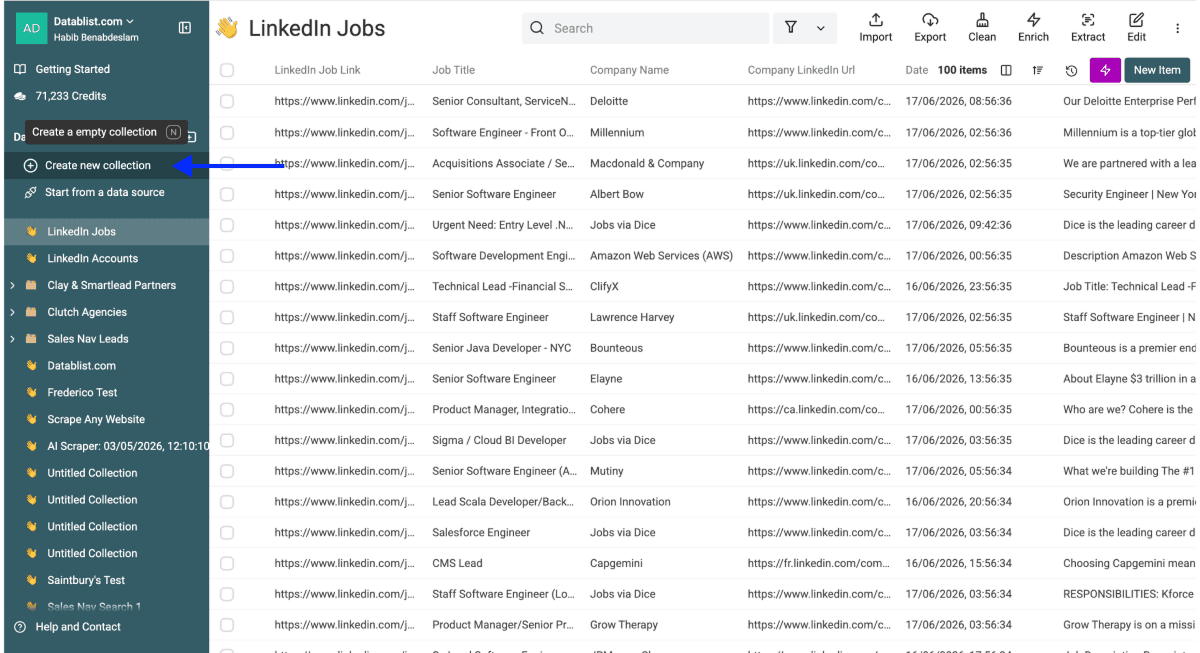The height and width of the screenshot is (653, 1200).
Task: Click the hand icon next to Frederico Test
Action: pos(32,393)
